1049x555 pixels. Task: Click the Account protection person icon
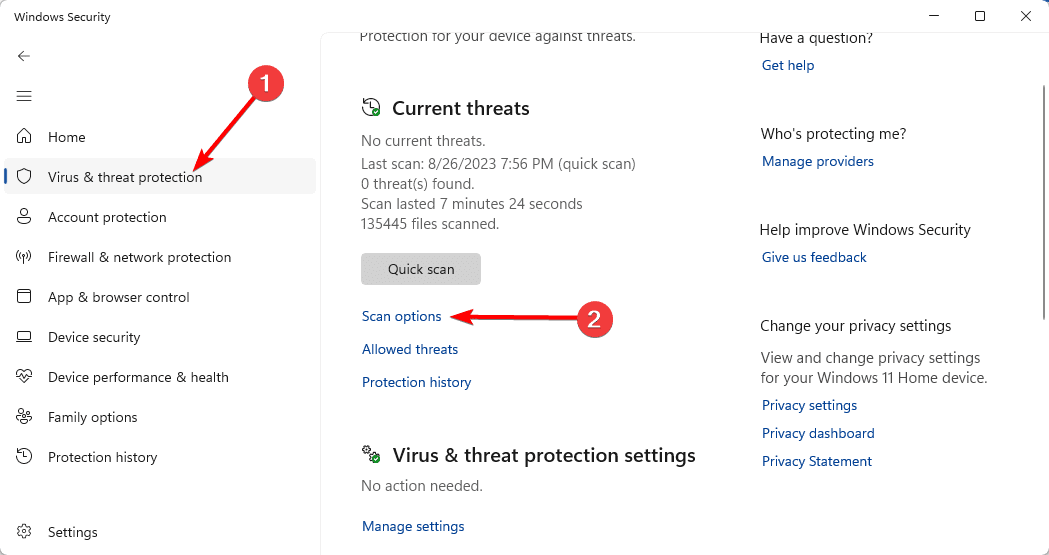(24, 217)
